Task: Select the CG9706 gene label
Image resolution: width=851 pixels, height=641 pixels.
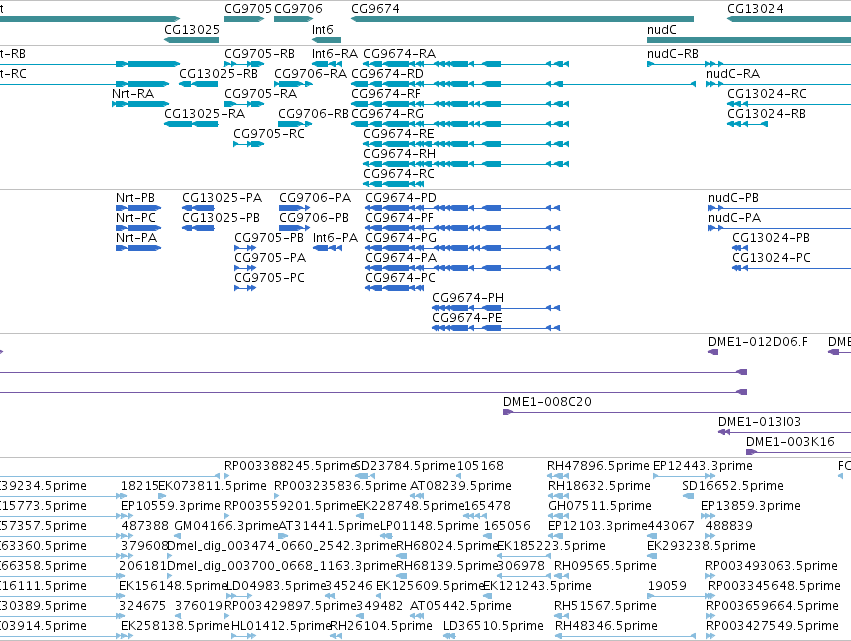Action: pyautogui.click(x=298, y=9)
